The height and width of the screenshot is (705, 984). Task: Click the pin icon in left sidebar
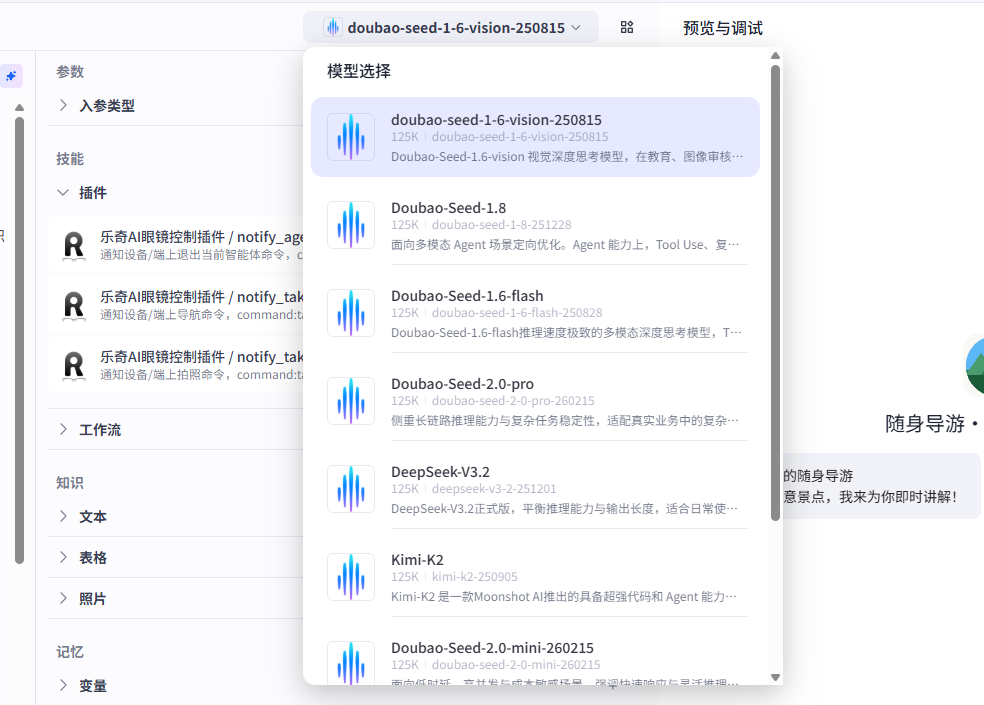pos(11,76)
